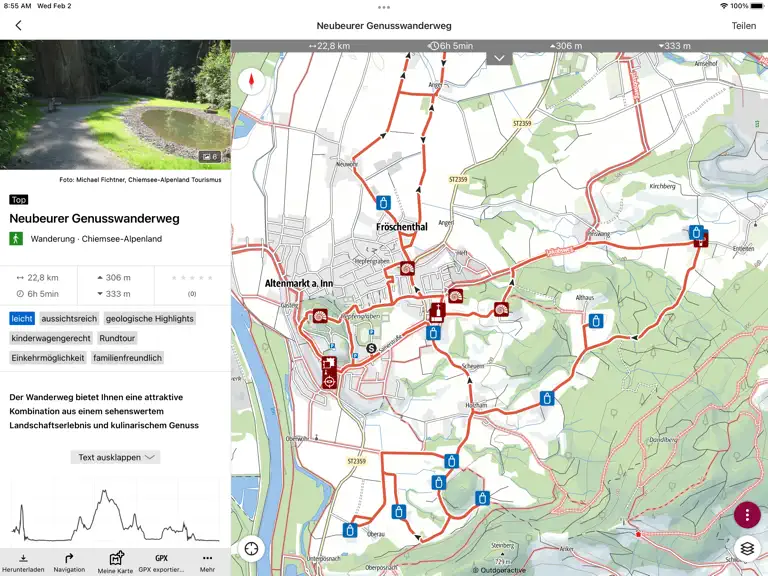Open the round three-dot map options button
This screenshot has height=576, width=768.
(746, 515)
